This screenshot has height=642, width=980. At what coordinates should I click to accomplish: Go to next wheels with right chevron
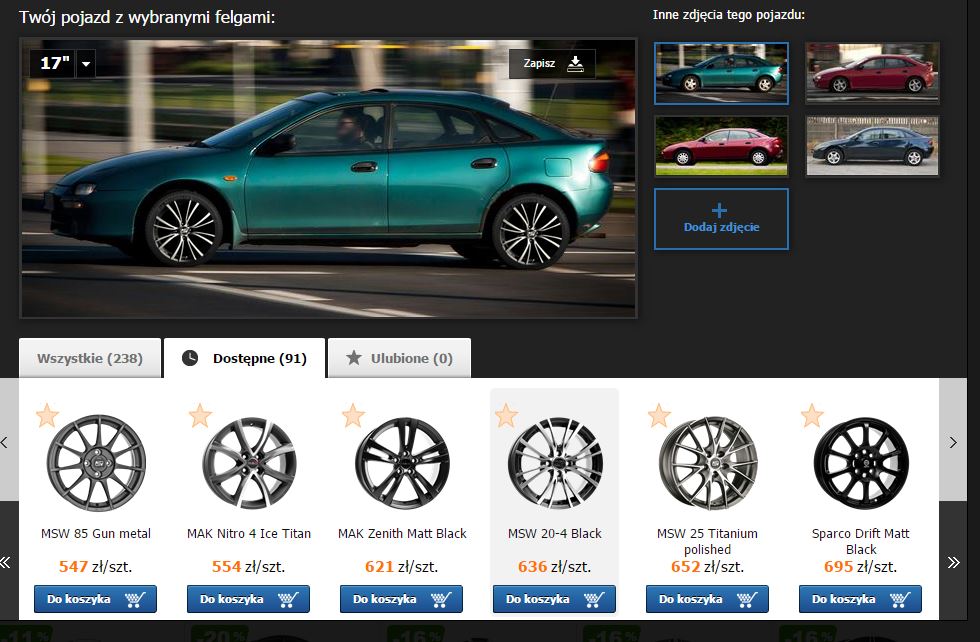click(x=953, y=443)
